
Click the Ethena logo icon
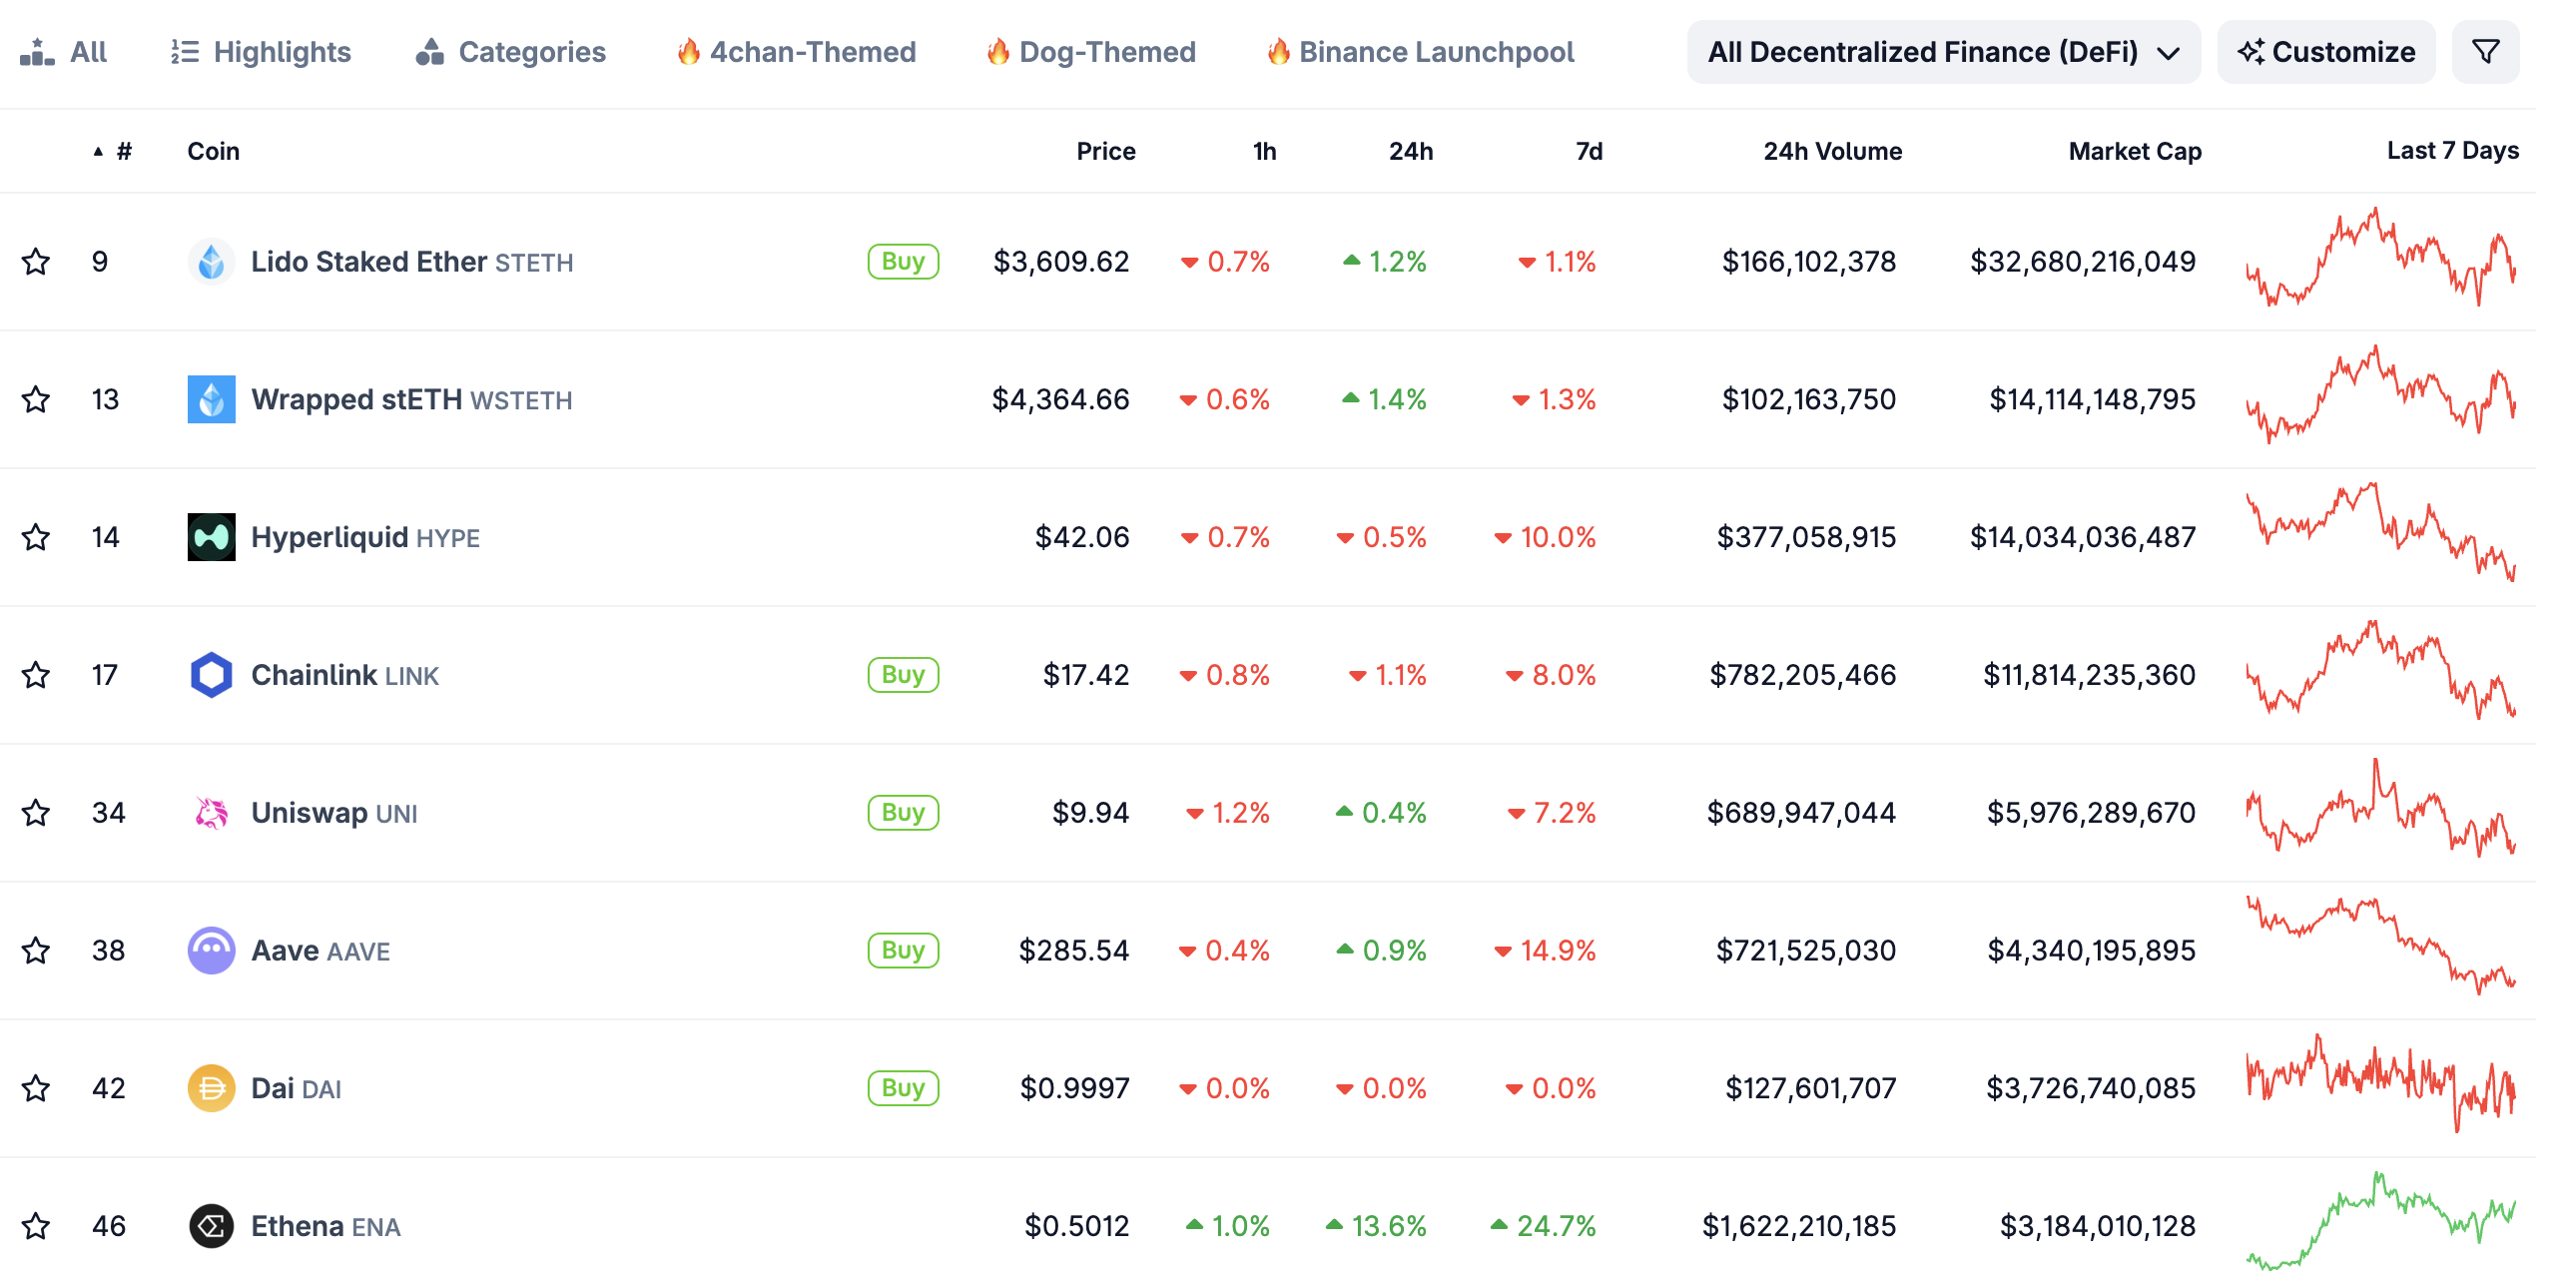(211, 1226)
